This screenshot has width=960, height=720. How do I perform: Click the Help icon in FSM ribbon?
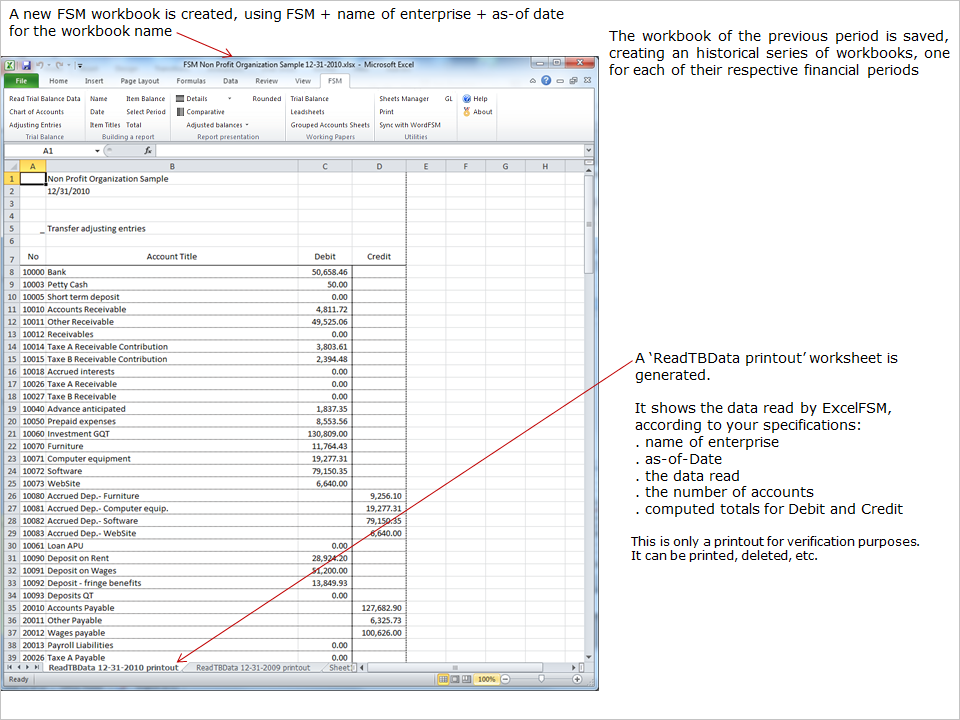coord(467,99)
